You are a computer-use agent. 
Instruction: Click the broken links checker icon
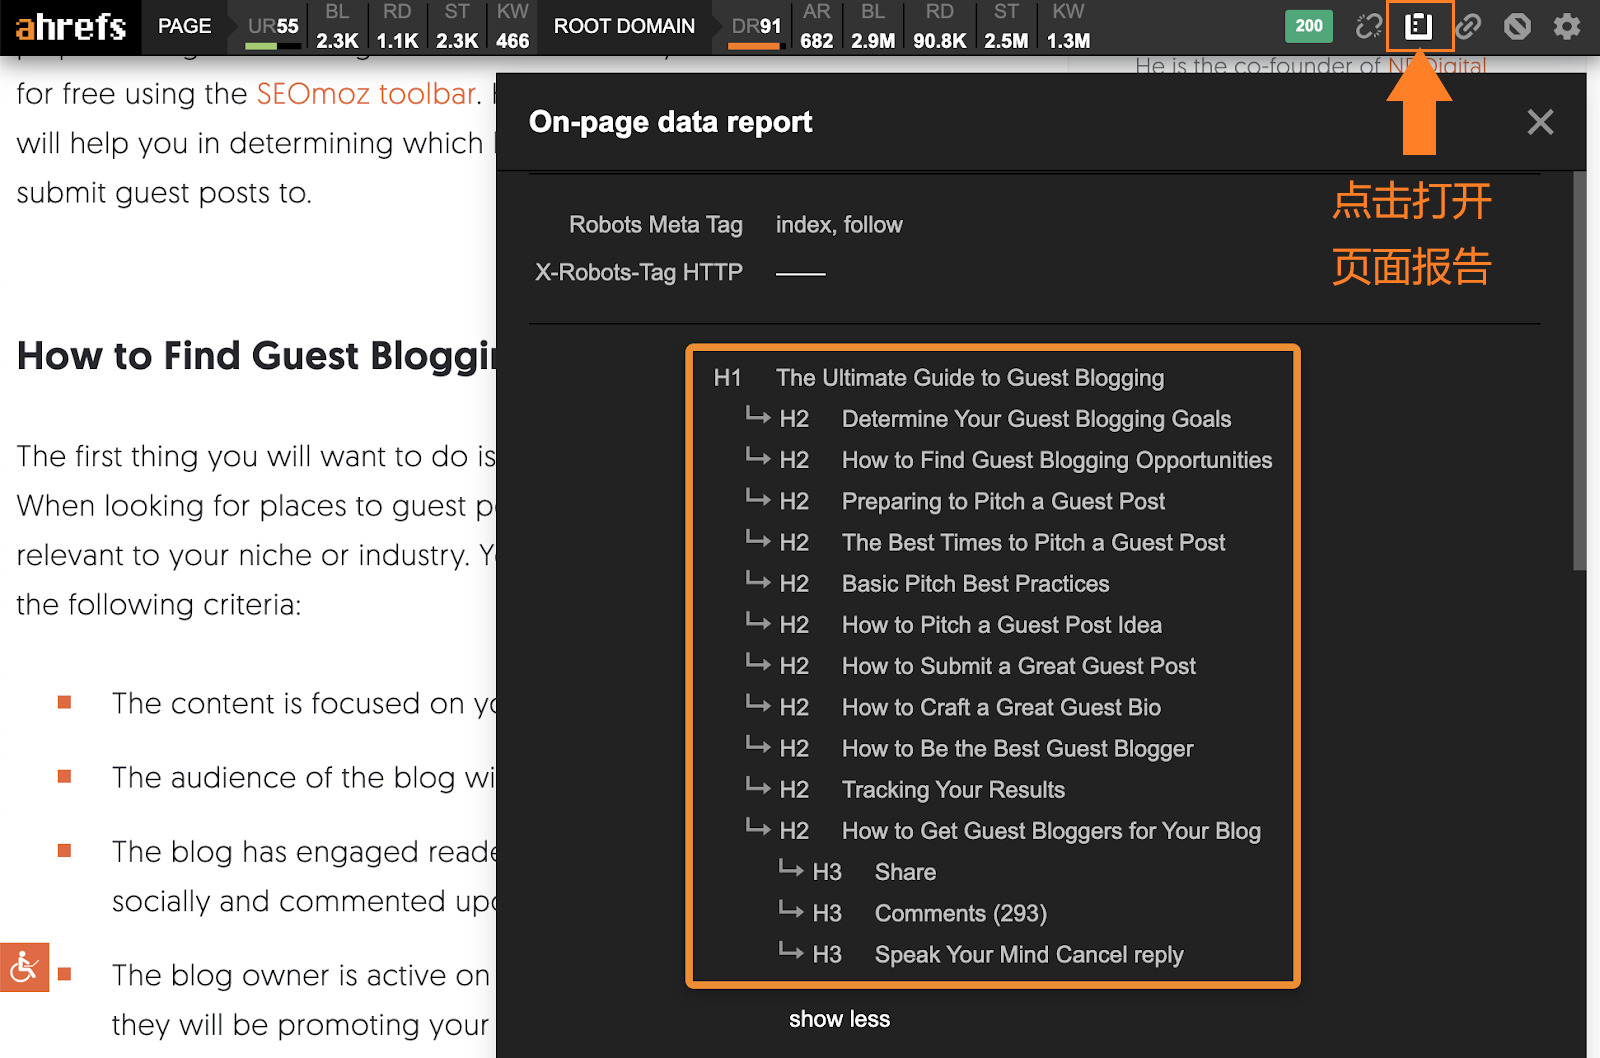click(x=1368, y=26)
